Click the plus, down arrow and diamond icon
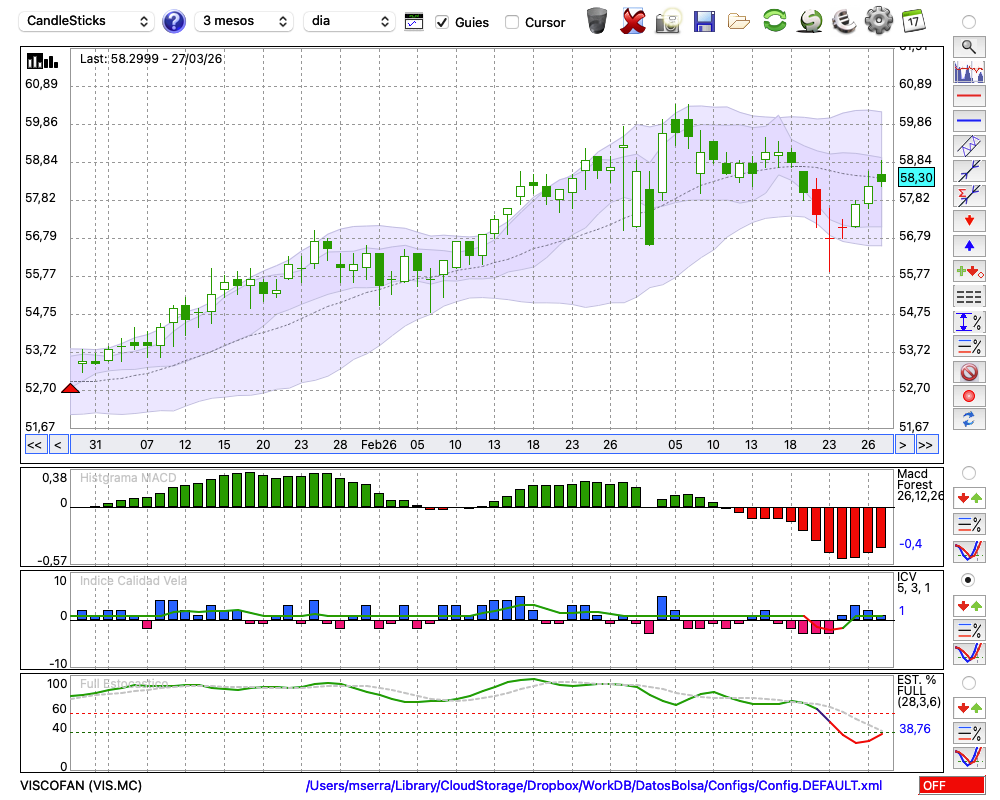1000x800 pixels. click(x=969, y=272)
